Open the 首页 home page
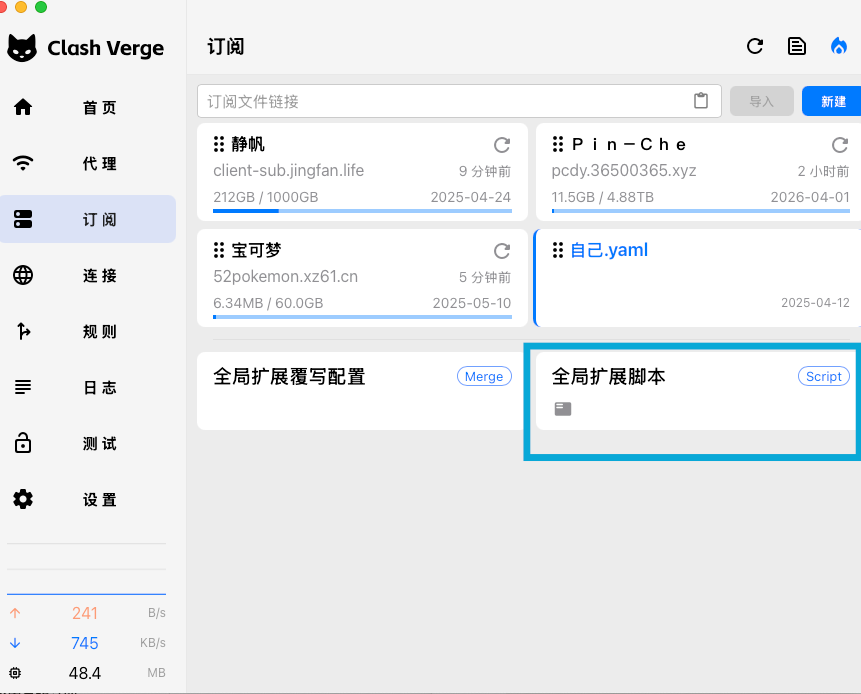The image size is (861, 694). click(x=88, y=107)
